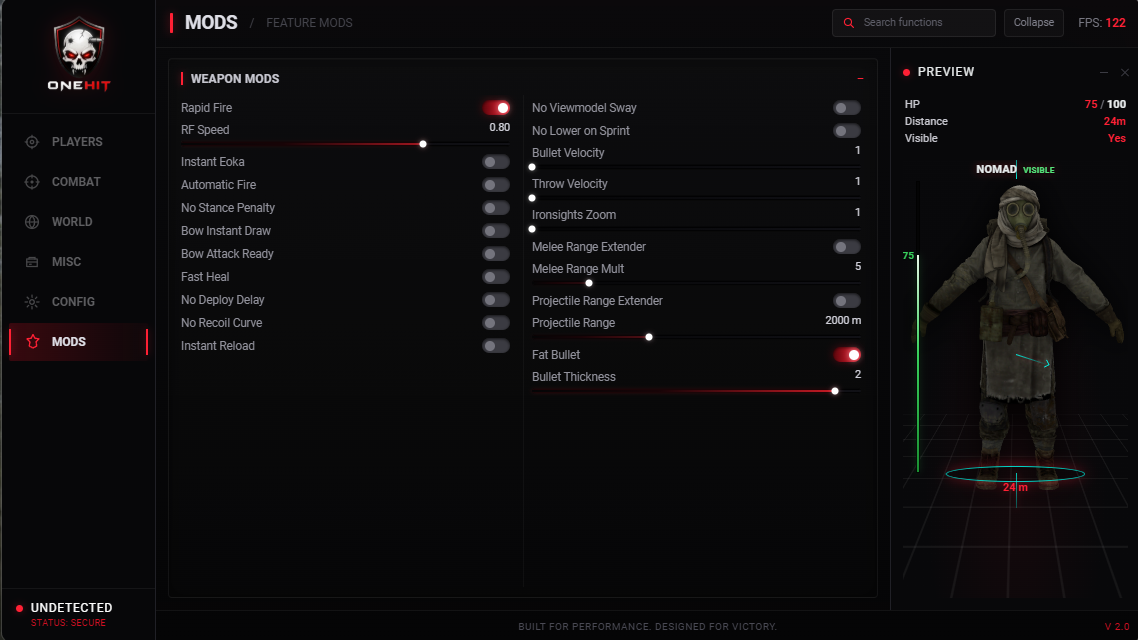1138x640 pixels.
Task: Enable the Fast Heal toggle
Action: click(x=496, y=277)
